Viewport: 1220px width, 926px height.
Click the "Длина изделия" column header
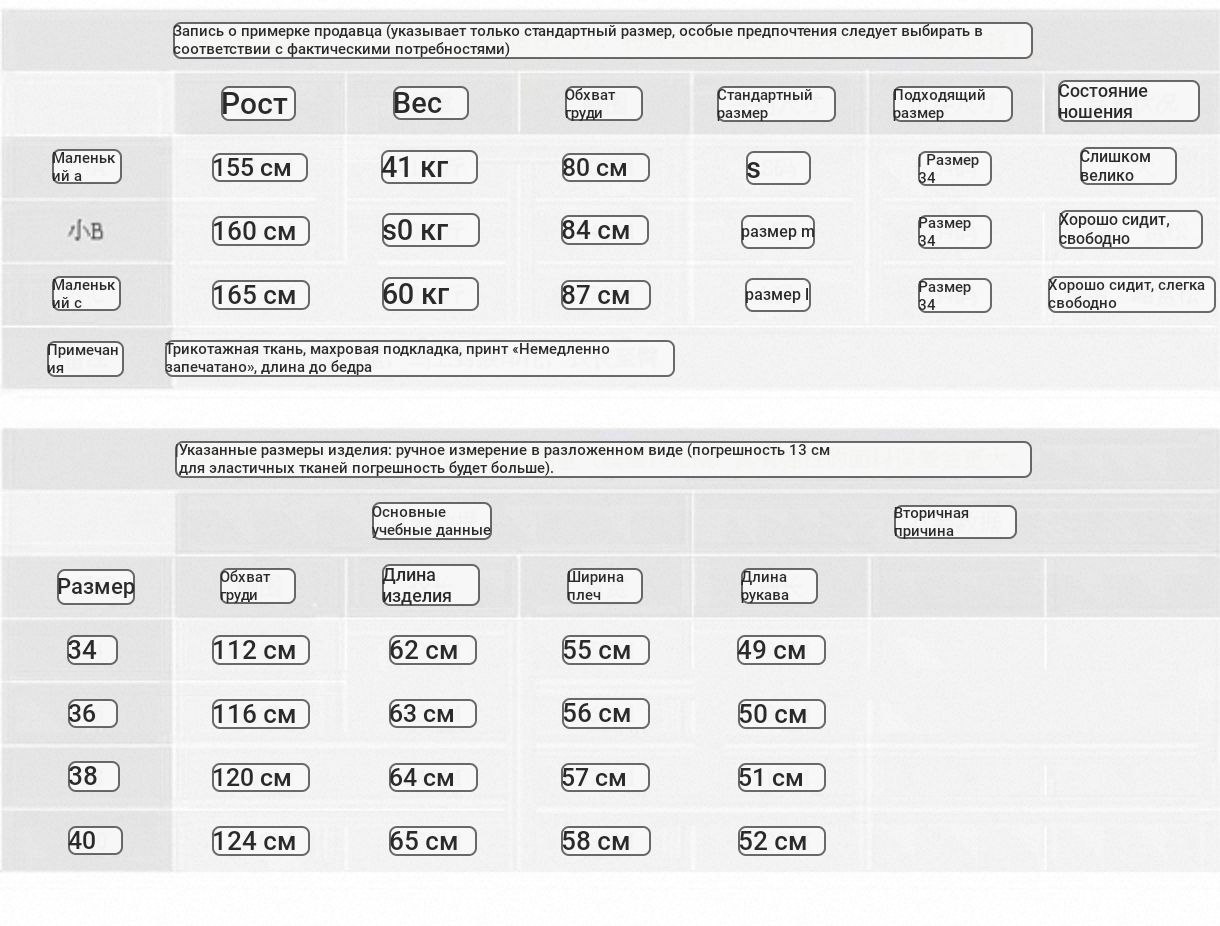[430, 586]
